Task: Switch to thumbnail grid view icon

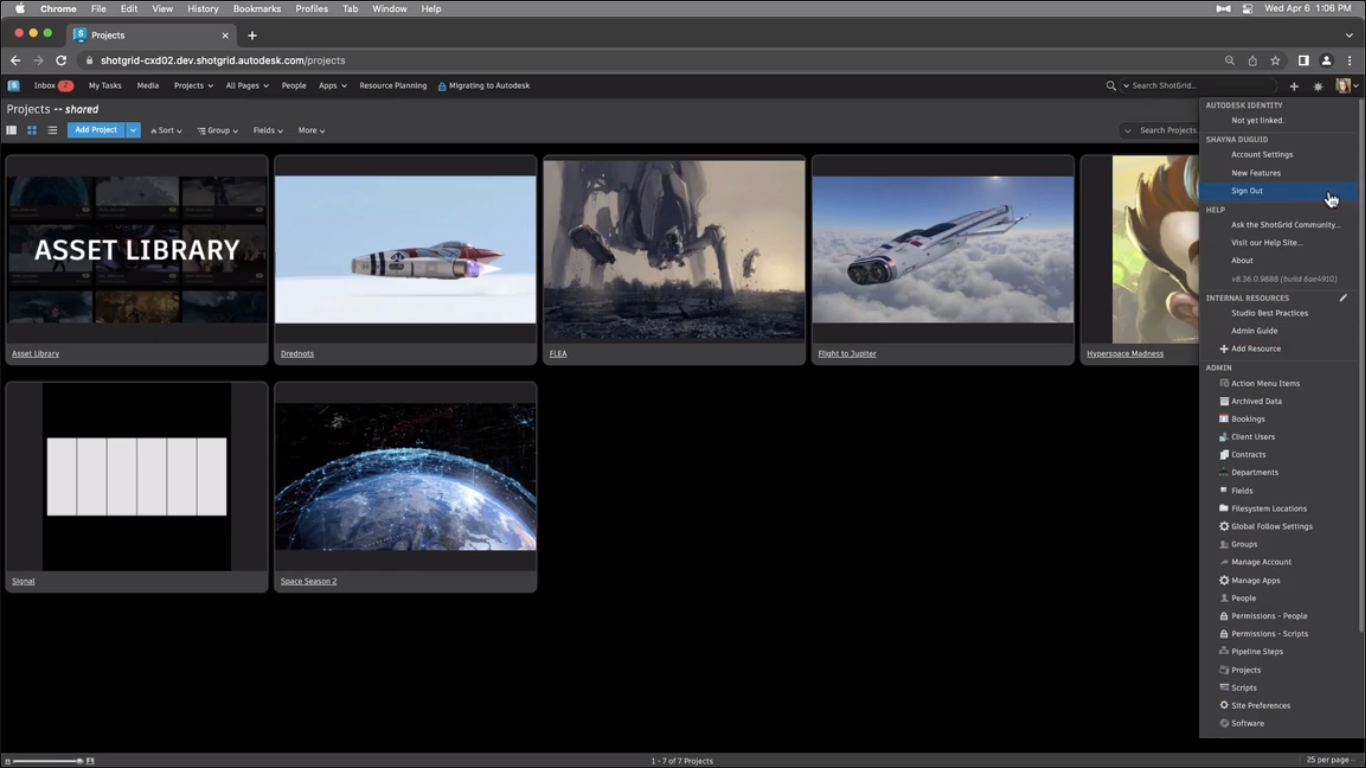Action: (x=32, y=130)
